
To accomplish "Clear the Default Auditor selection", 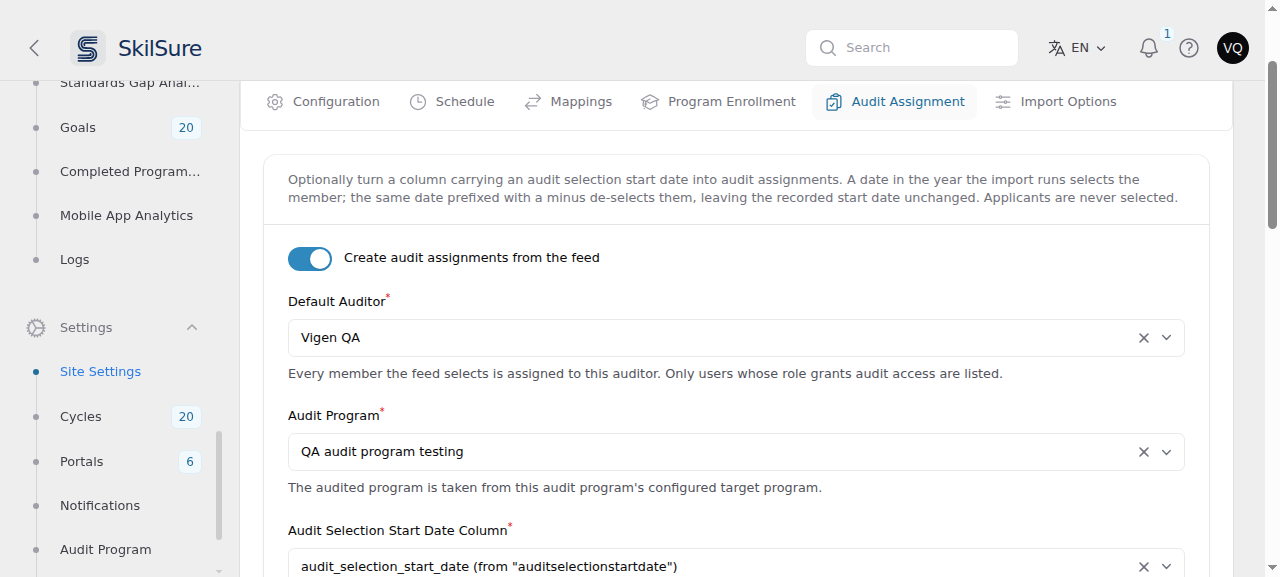I will 1144,338.
